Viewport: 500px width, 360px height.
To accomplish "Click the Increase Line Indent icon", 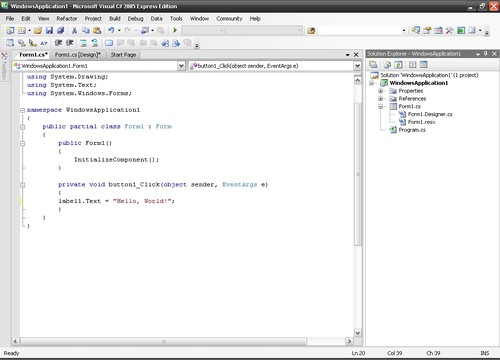I will click(69, 43).
